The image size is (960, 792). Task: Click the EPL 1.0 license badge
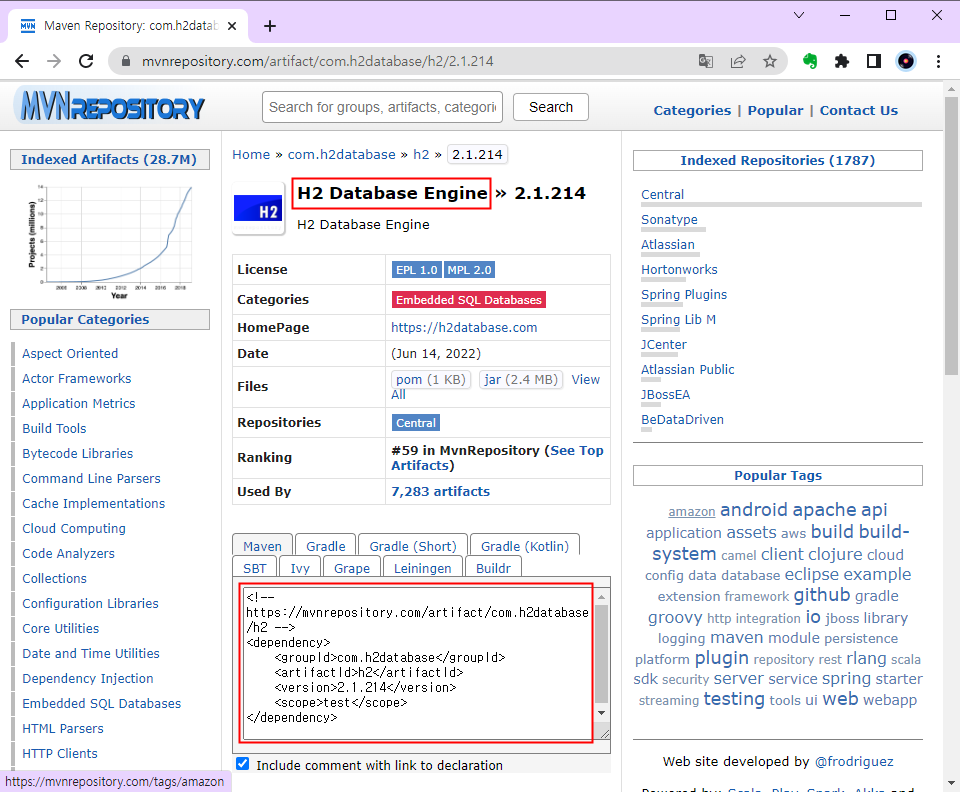pyautogui.click(x=416, y=270)
